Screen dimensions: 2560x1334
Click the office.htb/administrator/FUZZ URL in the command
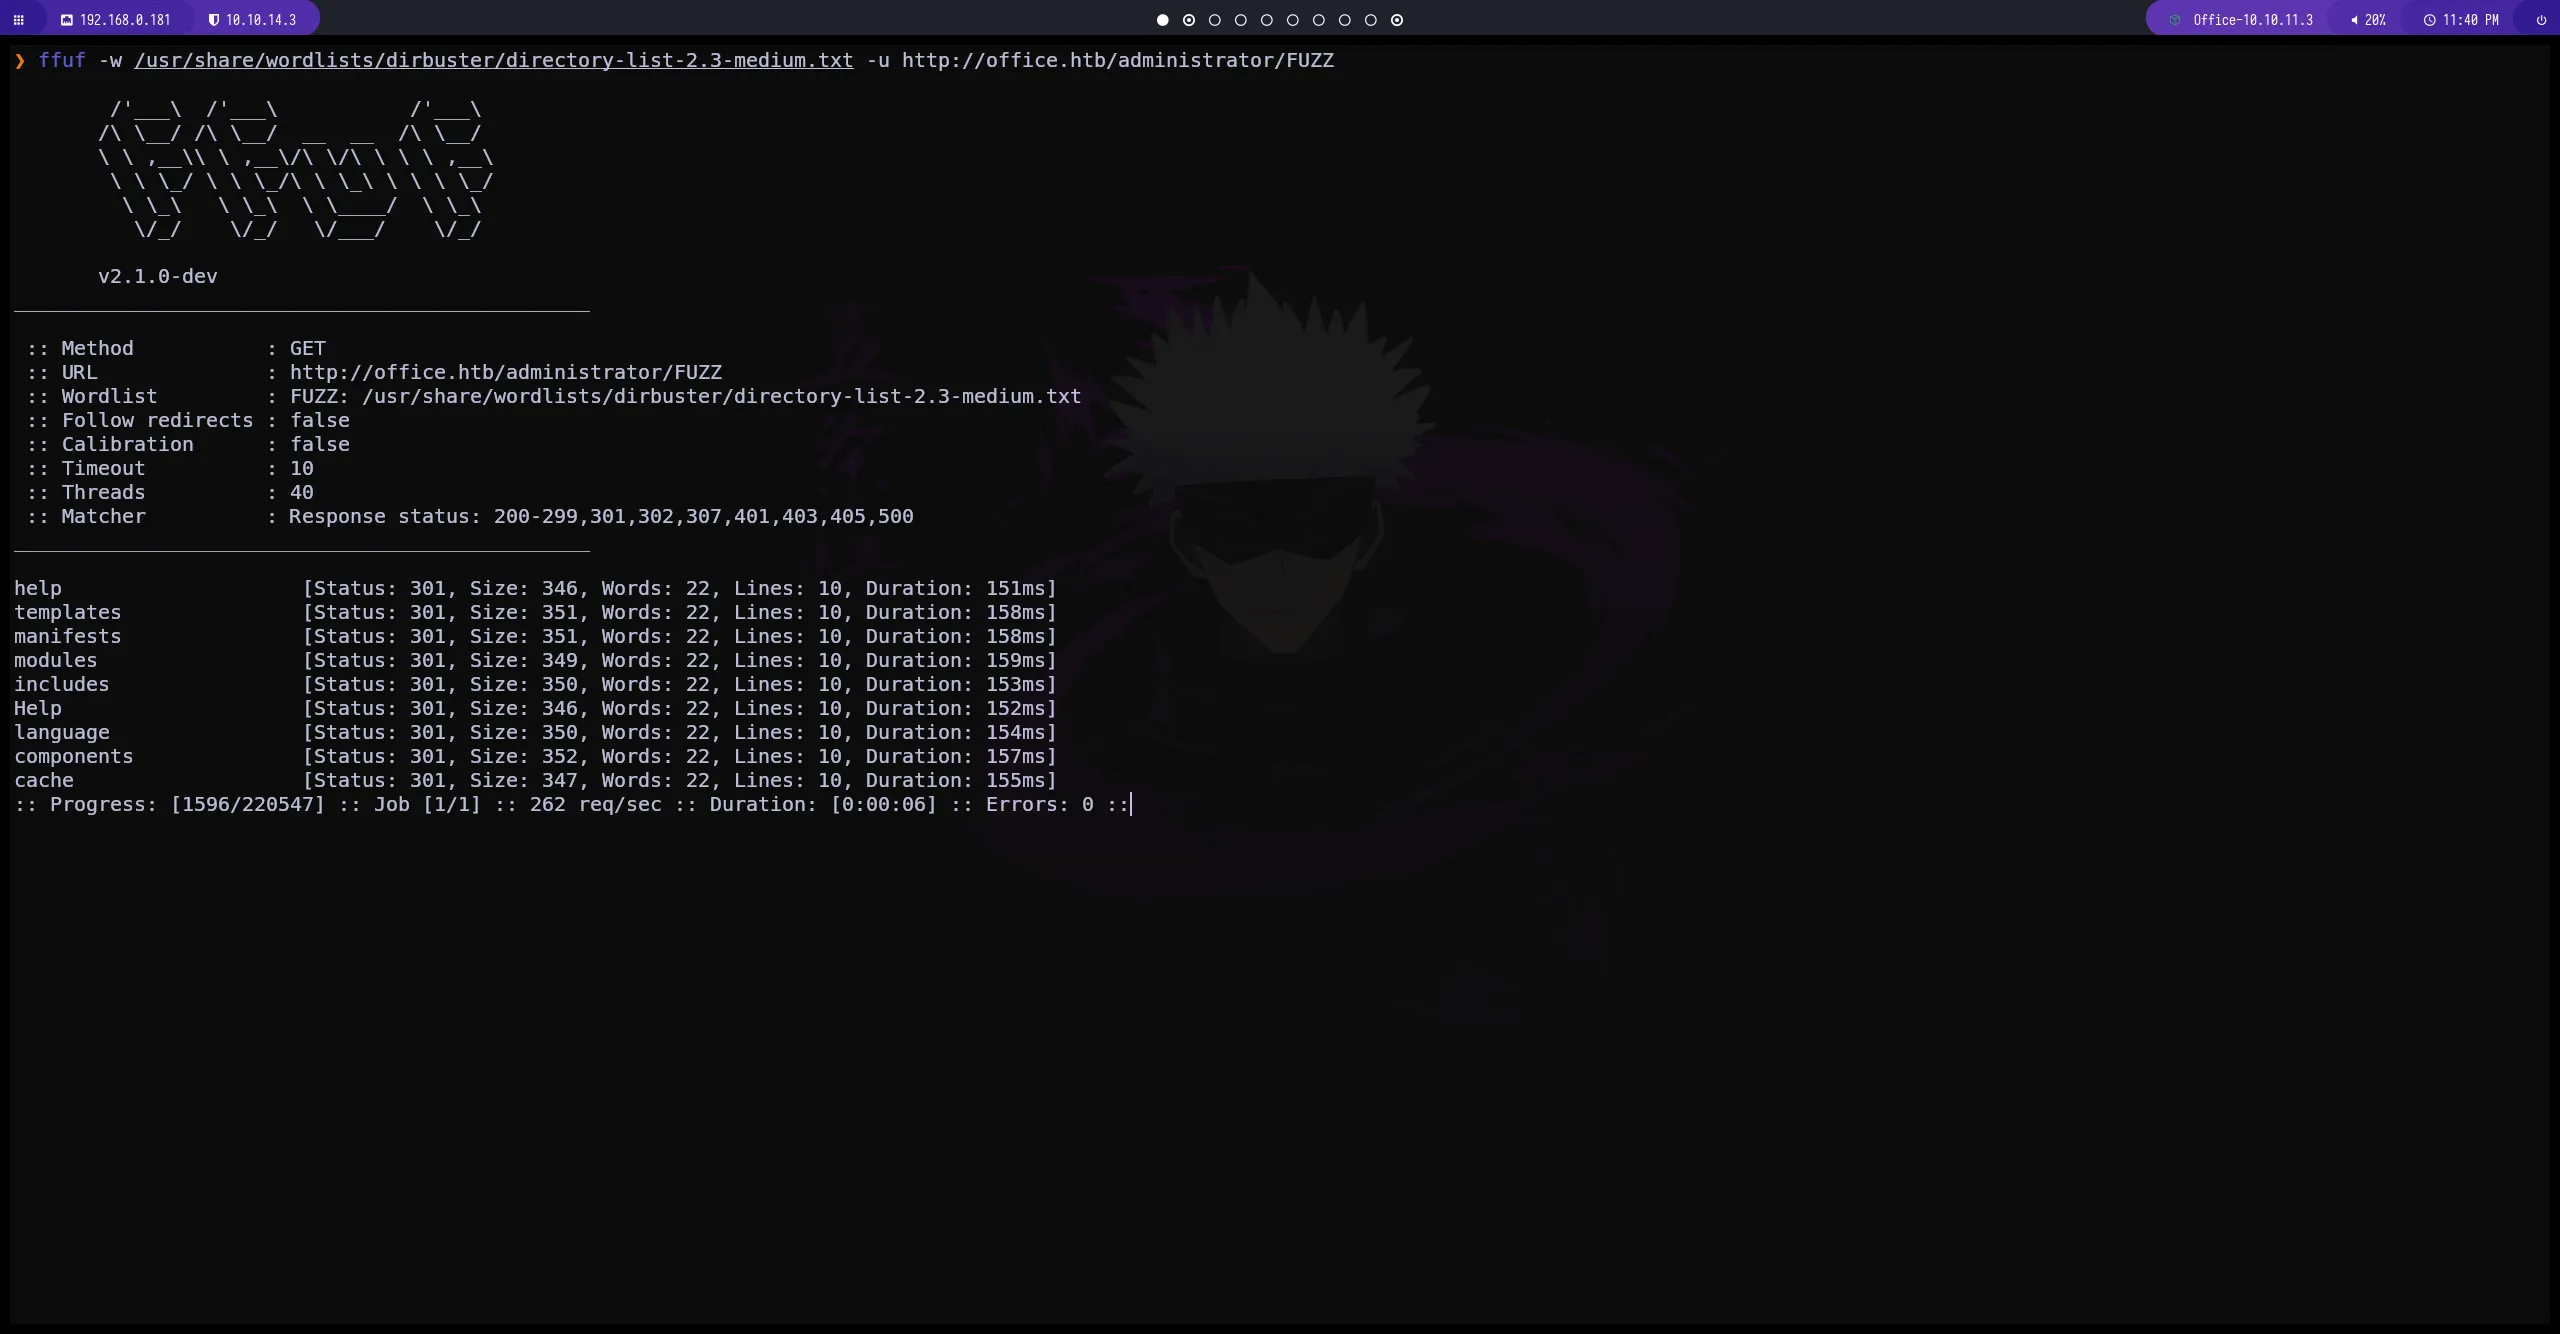click(1117, 61)
